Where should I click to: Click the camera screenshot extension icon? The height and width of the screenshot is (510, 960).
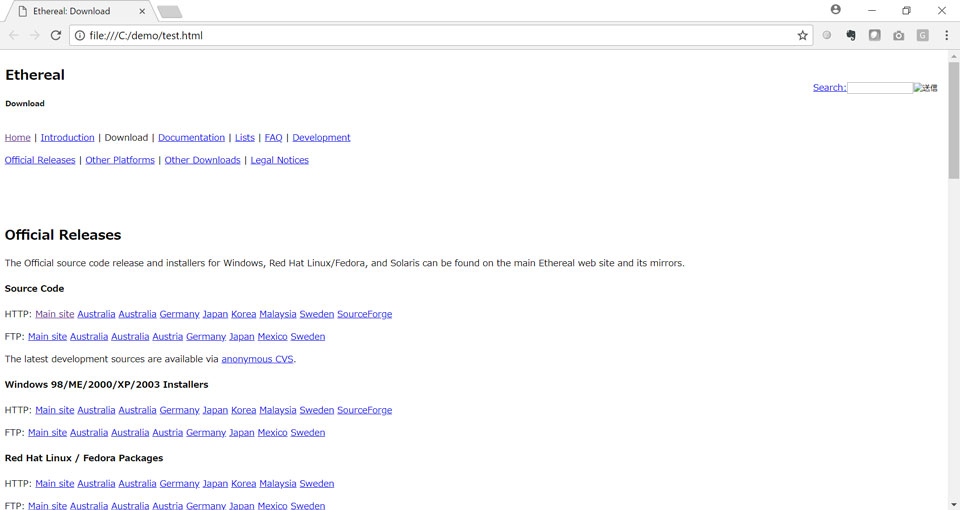pyautogui.click(x=898, y=36)
